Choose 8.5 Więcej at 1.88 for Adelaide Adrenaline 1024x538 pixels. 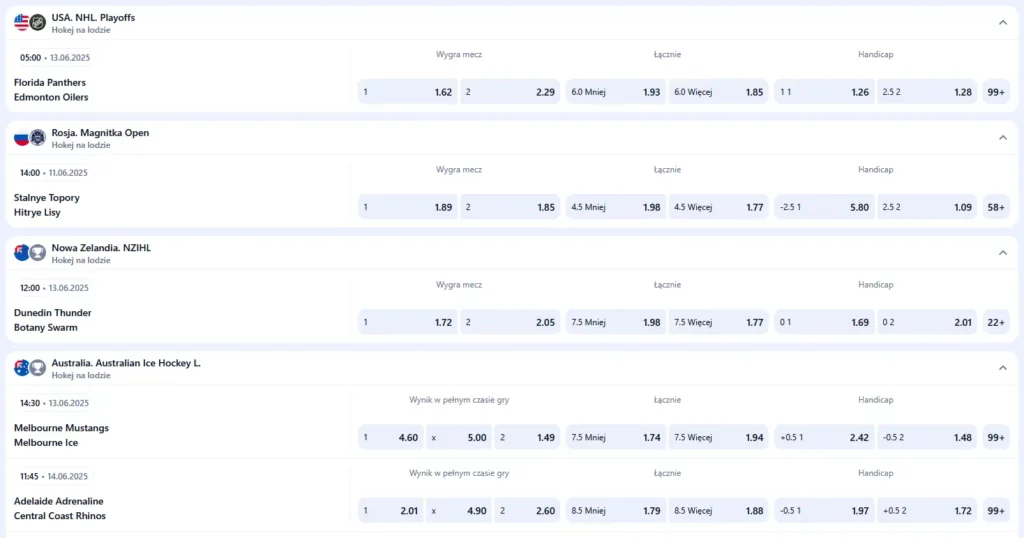tap(719, 511)
